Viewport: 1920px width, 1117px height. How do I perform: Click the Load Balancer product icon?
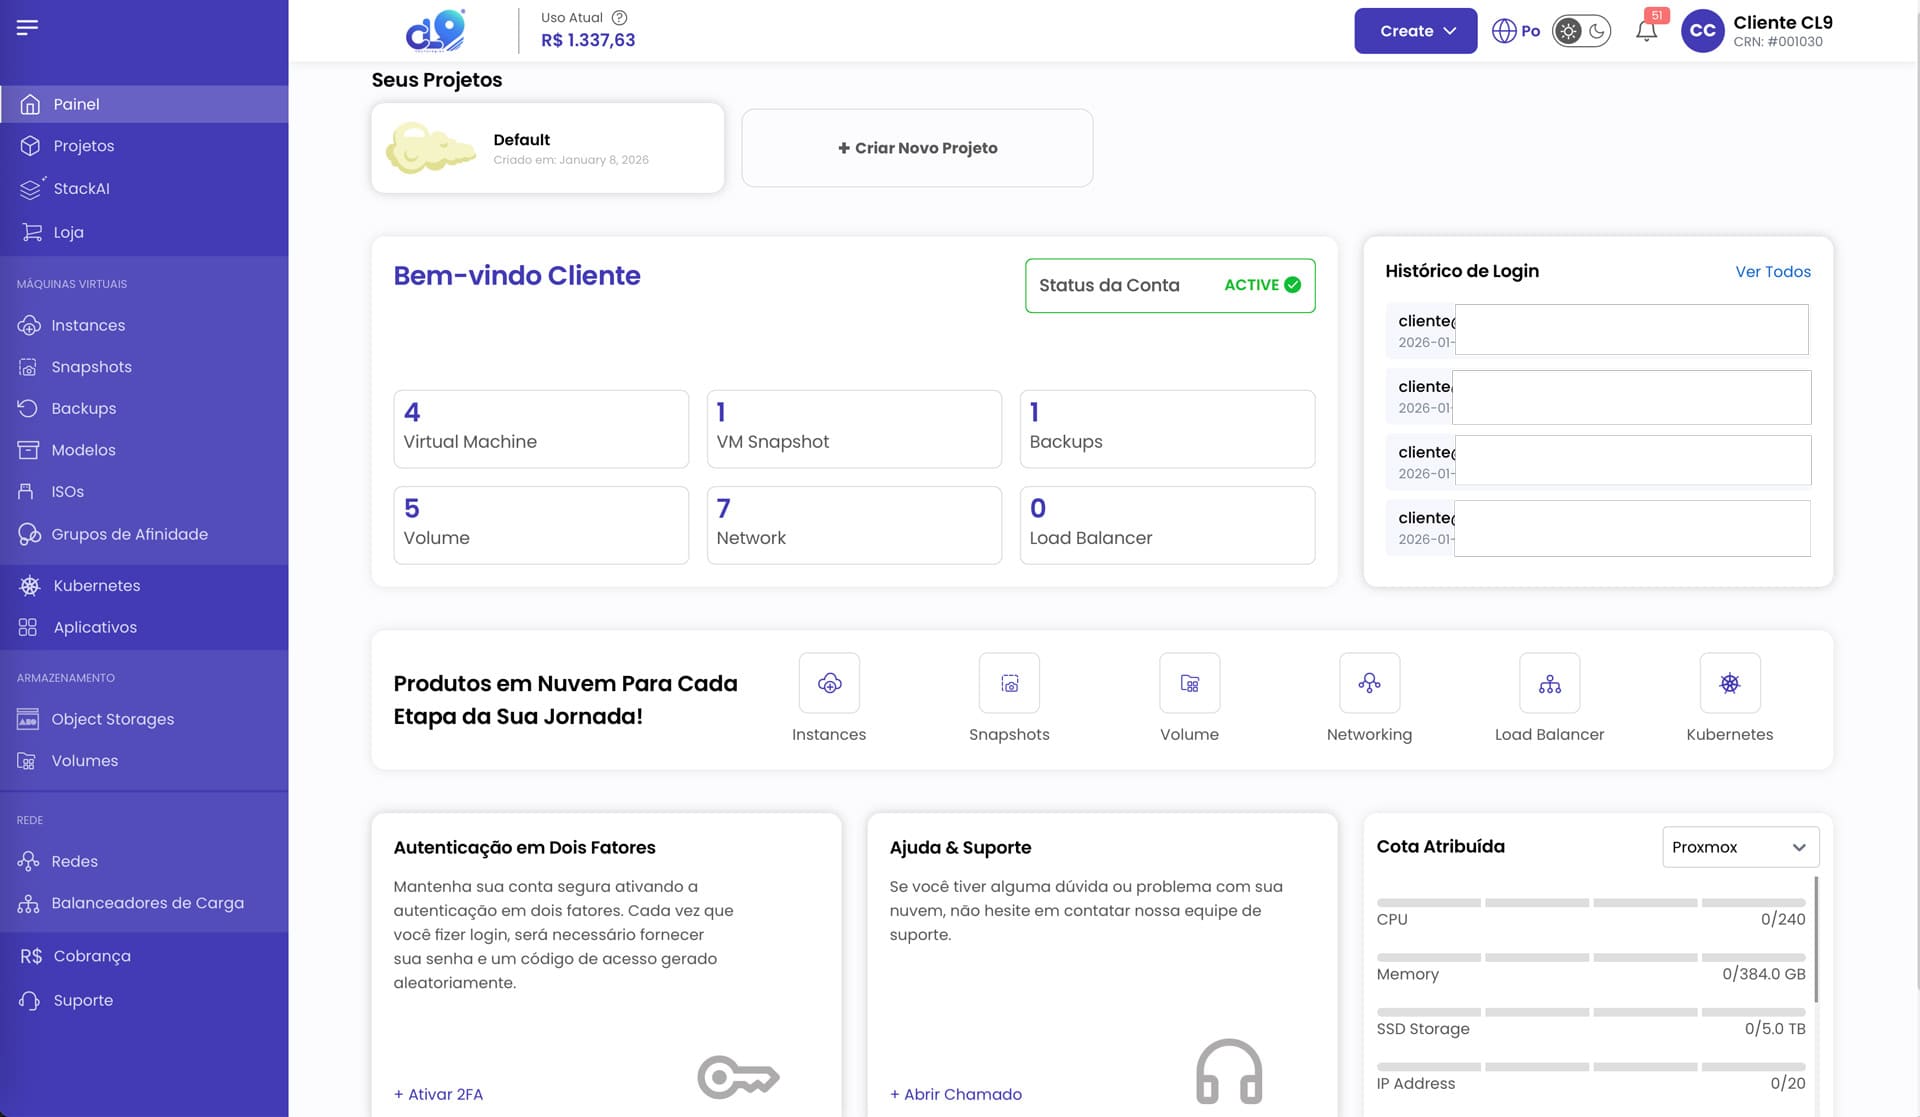[1549, 683]
